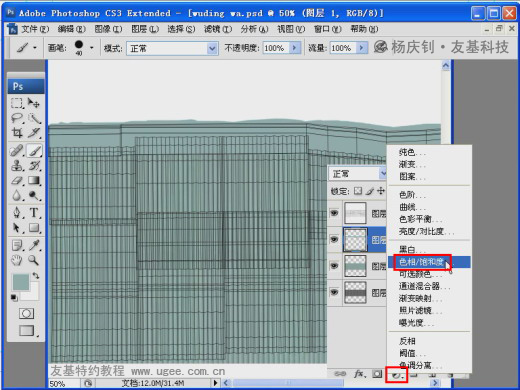Select the Horizontal Type tool

pos(34,213)
